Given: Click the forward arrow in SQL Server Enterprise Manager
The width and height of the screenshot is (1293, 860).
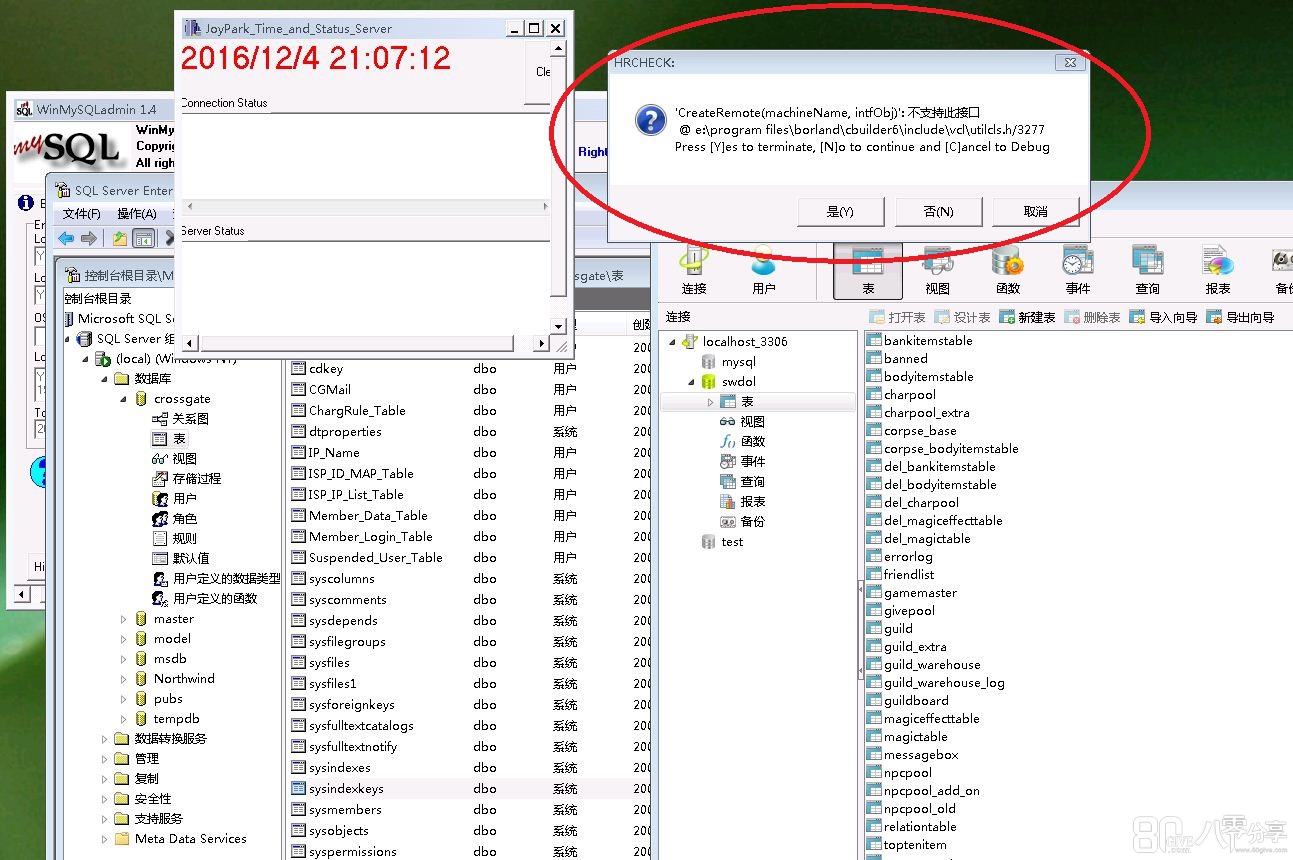Looking at the screenshot, I should 89,238.
